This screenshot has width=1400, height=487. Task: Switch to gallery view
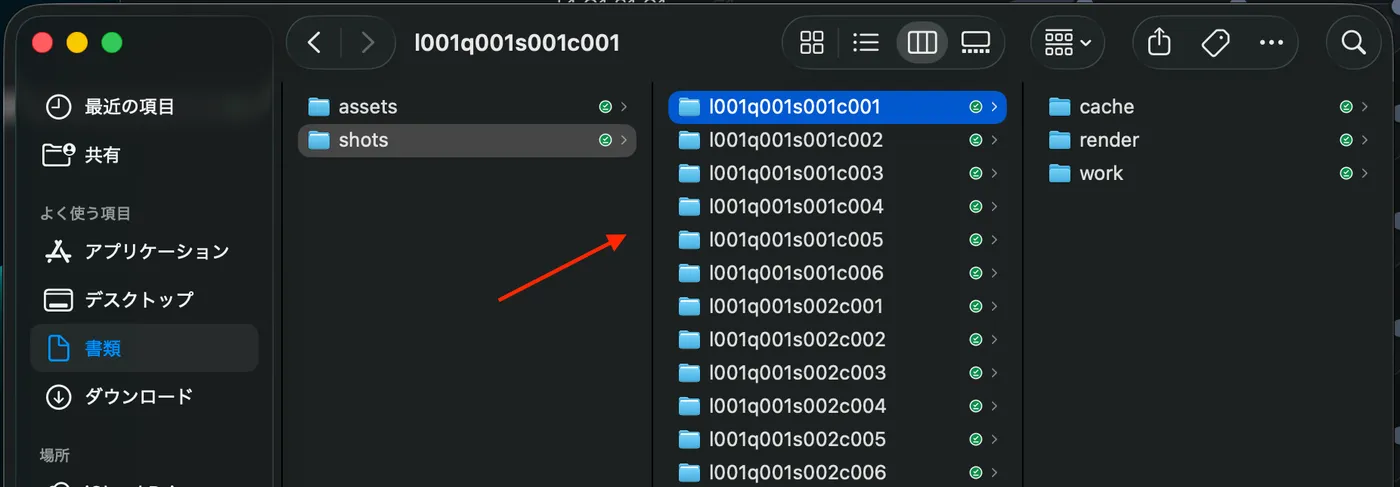pyautogui.click(x=975, y=42)
